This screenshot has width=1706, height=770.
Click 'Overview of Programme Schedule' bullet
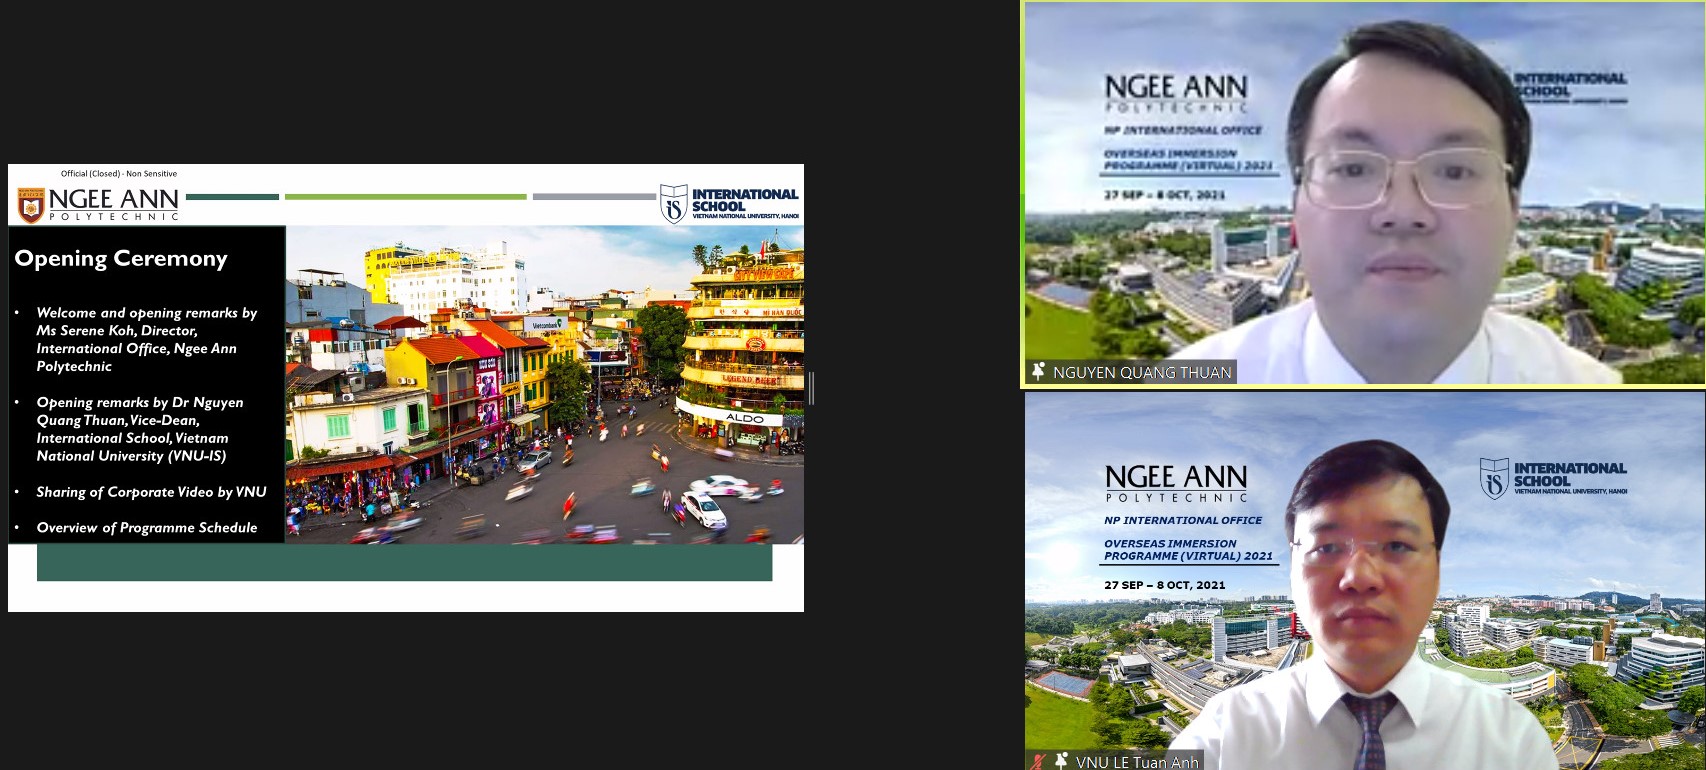pyautogui.click(x=147, y=528)
